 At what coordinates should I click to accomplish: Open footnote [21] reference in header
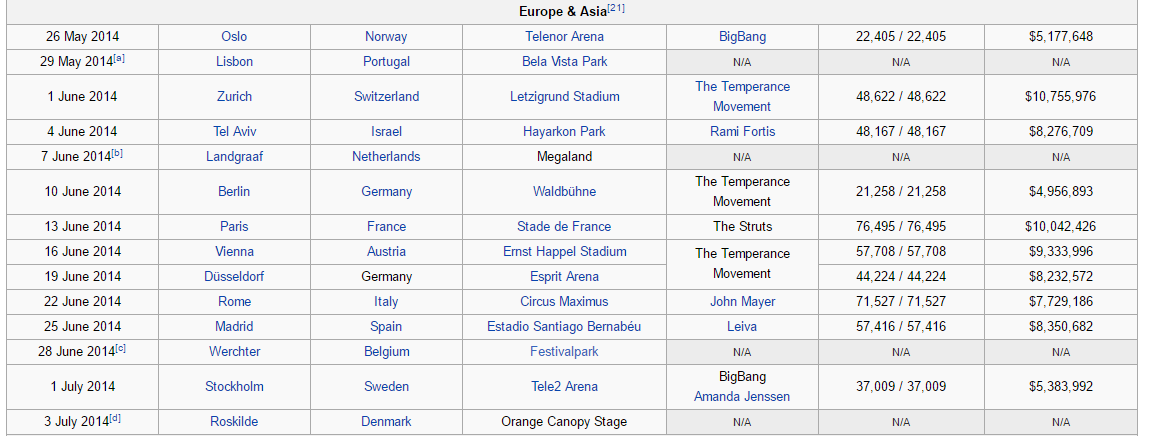pyautogui.click(x=617, y=8)
